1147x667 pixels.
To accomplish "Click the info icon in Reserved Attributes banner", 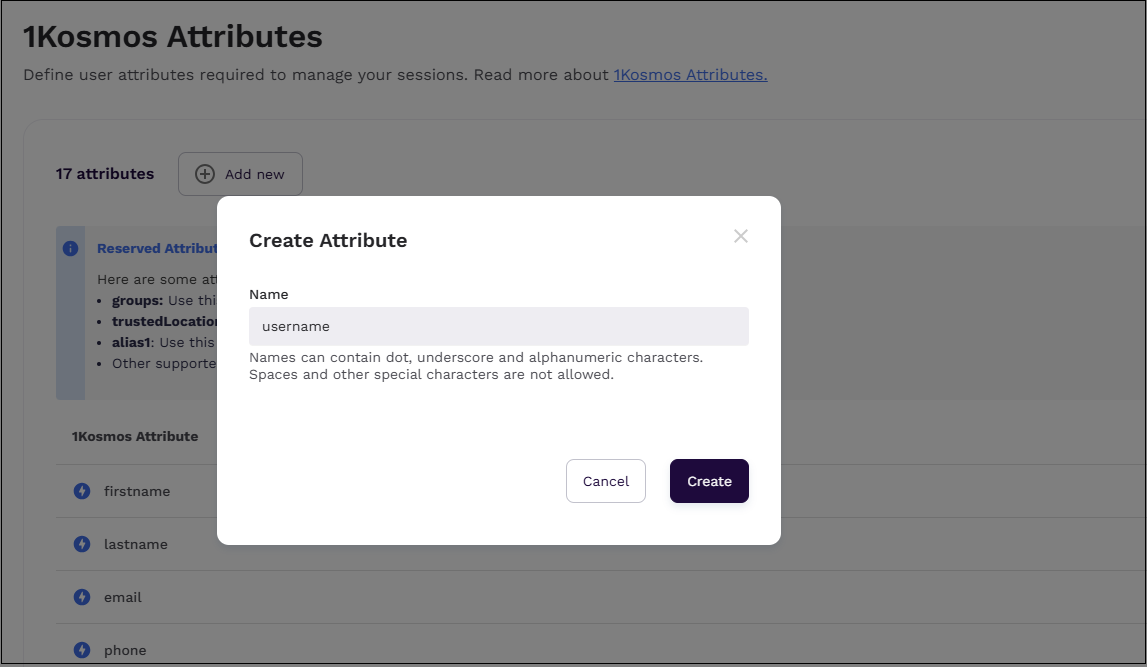I will point(70,249).
